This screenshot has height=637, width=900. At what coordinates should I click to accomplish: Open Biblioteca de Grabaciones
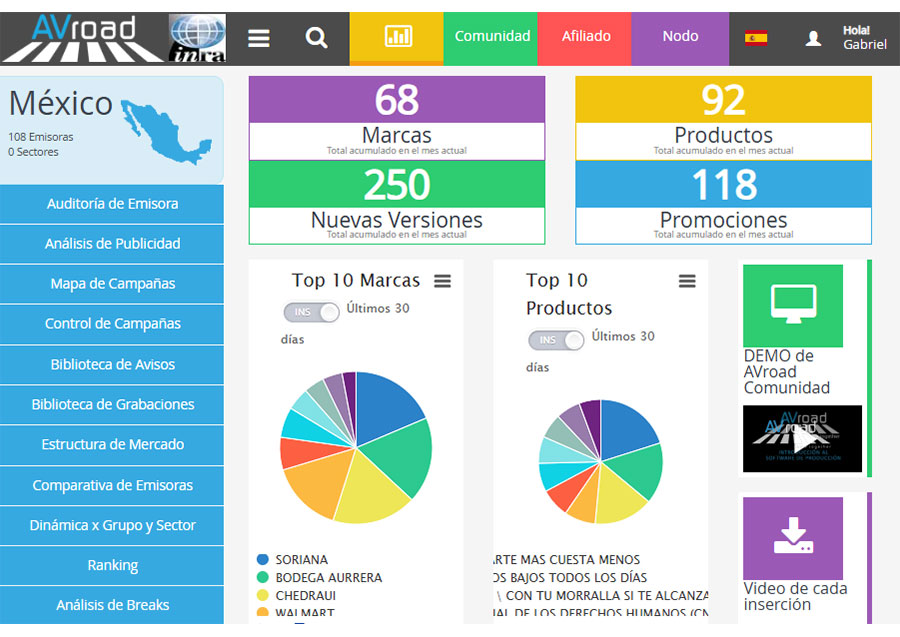(x=112, y=405)
